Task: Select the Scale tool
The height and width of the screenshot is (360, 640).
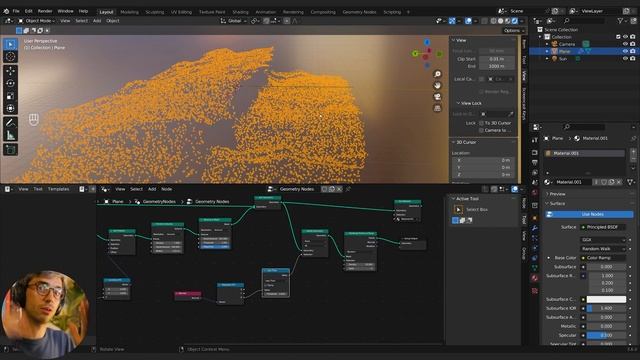Action: pyautogui.click(x=11, y=96)
